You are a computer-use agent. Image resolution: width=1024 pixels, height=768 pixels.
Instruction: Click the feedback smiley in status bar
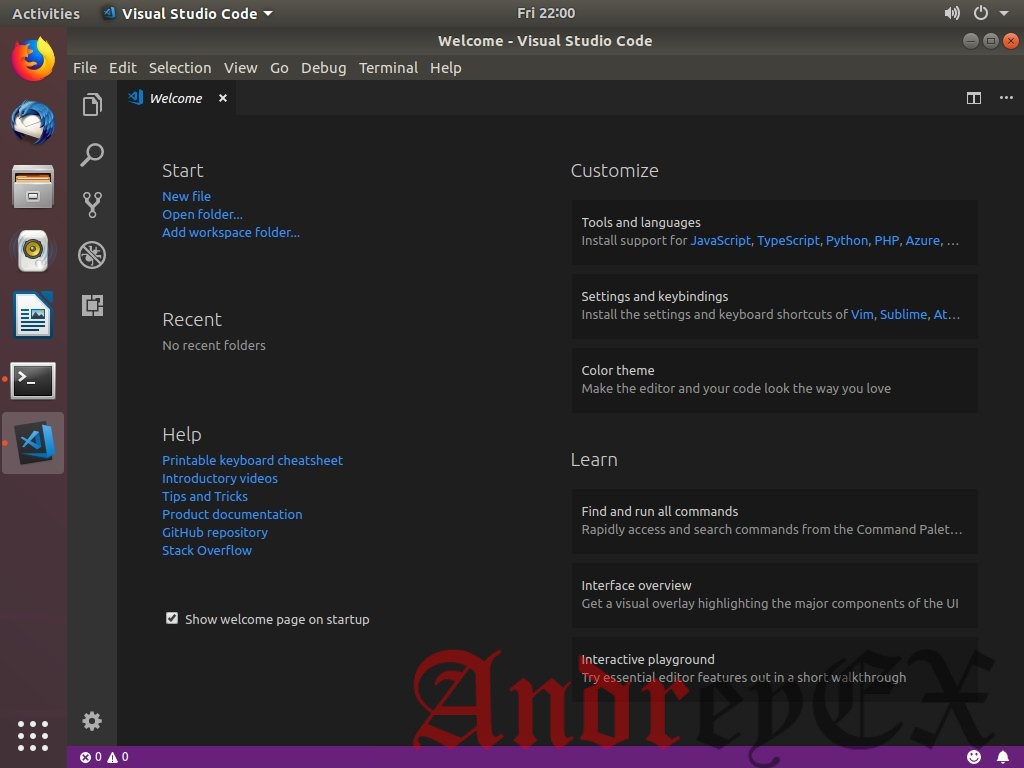pyautogui.click(x=974, y=757)
